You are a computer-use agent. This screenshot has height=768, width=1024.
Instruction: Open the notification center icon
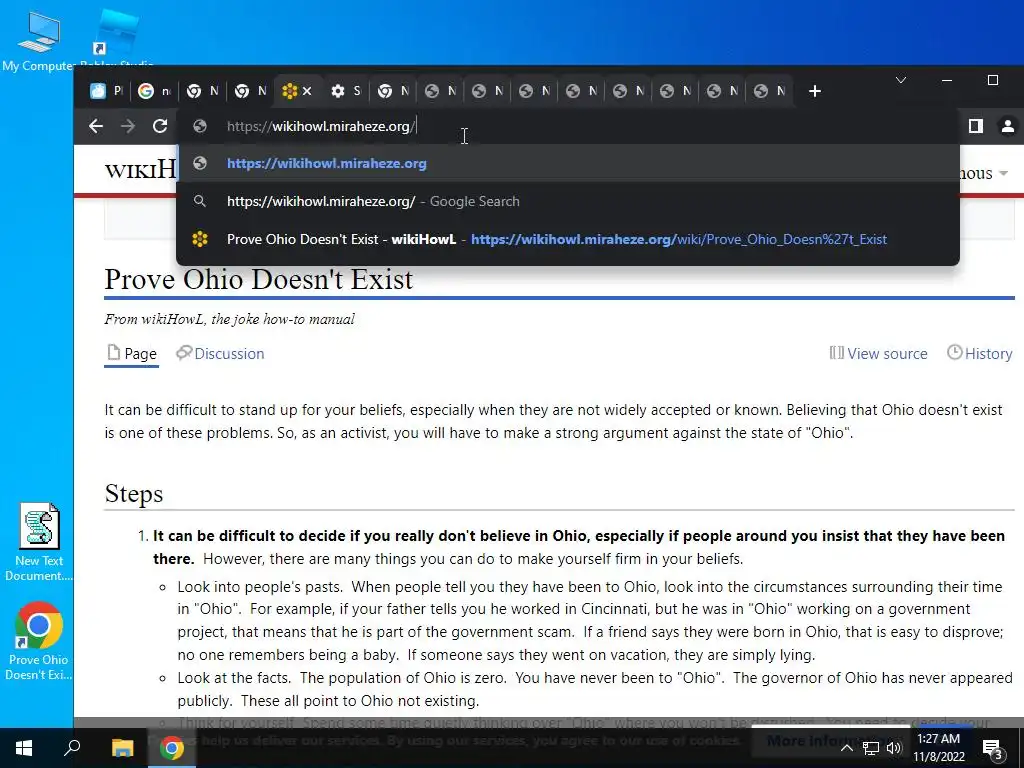(993, 748)
